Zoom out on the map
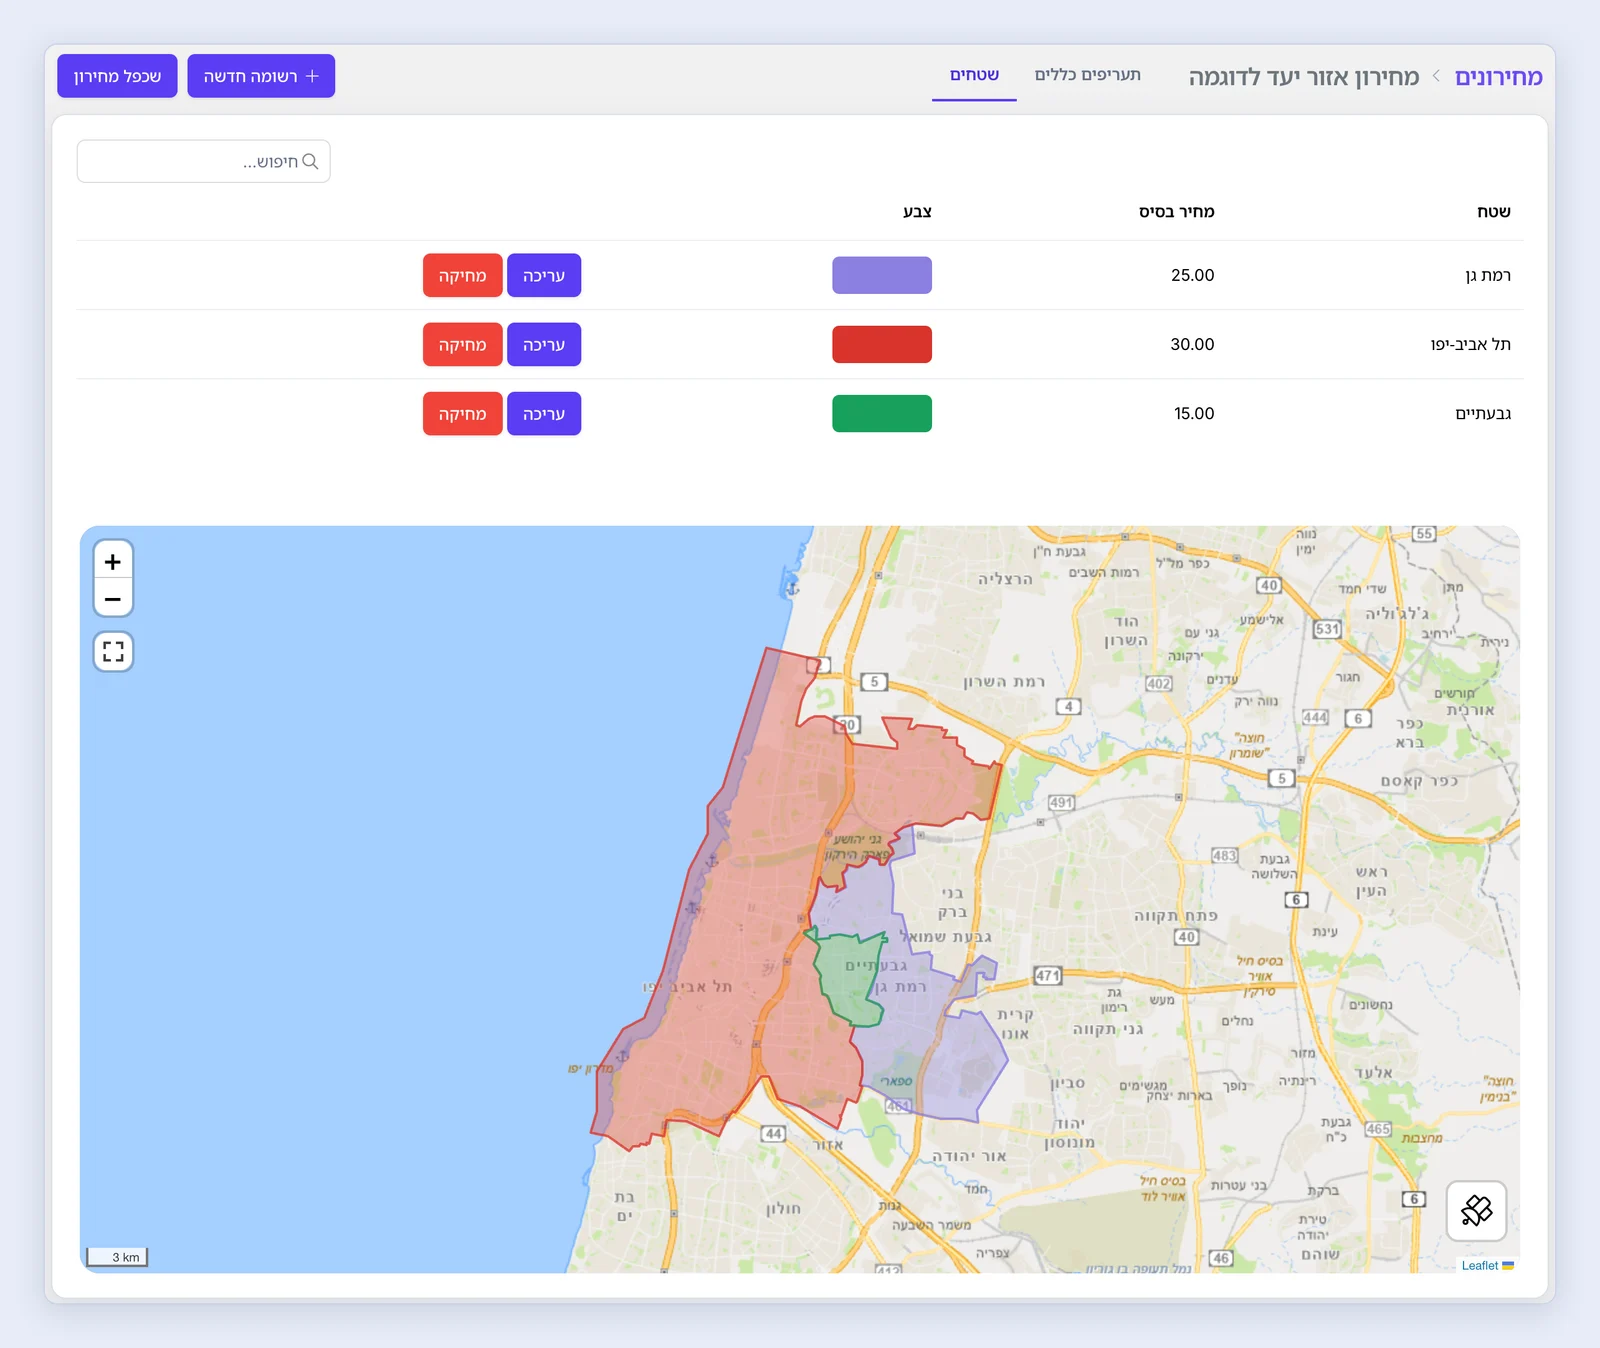Viewport: 1600px width, 1348px height. pyautogui.click(x=113, y=598)
